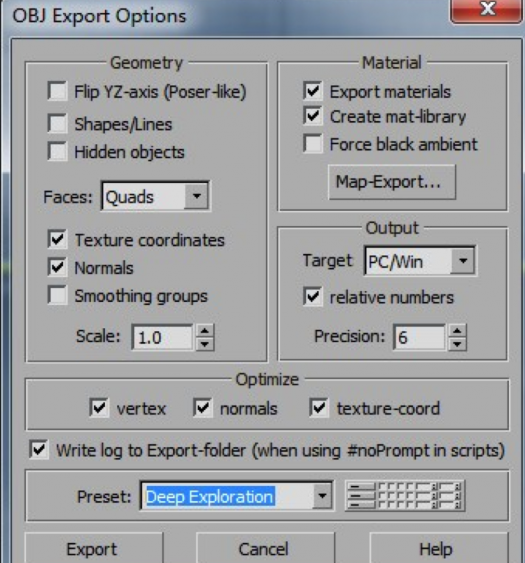Enable Flip YZ-axis (Poser-like) checkbox

[57, 91]
